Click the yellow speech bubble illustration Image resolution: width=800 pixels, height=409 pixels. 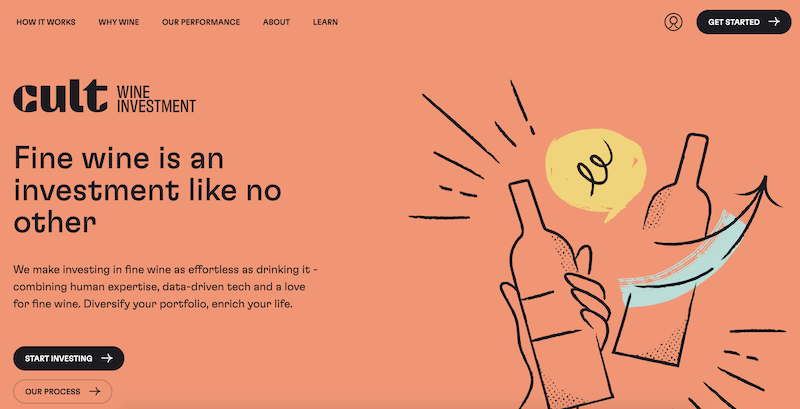pyautogui.click(x=595, y=172)
